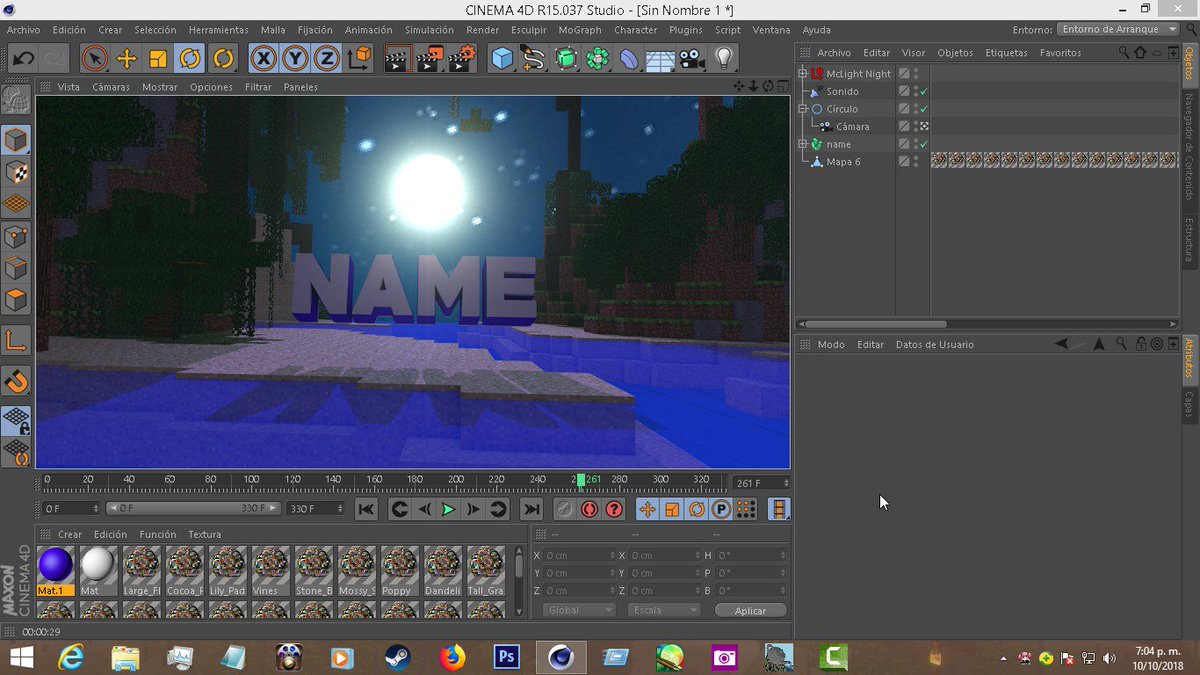Select the Spline pen icon
This screenshot has width=1200, height=675.
tap(533, 59)
